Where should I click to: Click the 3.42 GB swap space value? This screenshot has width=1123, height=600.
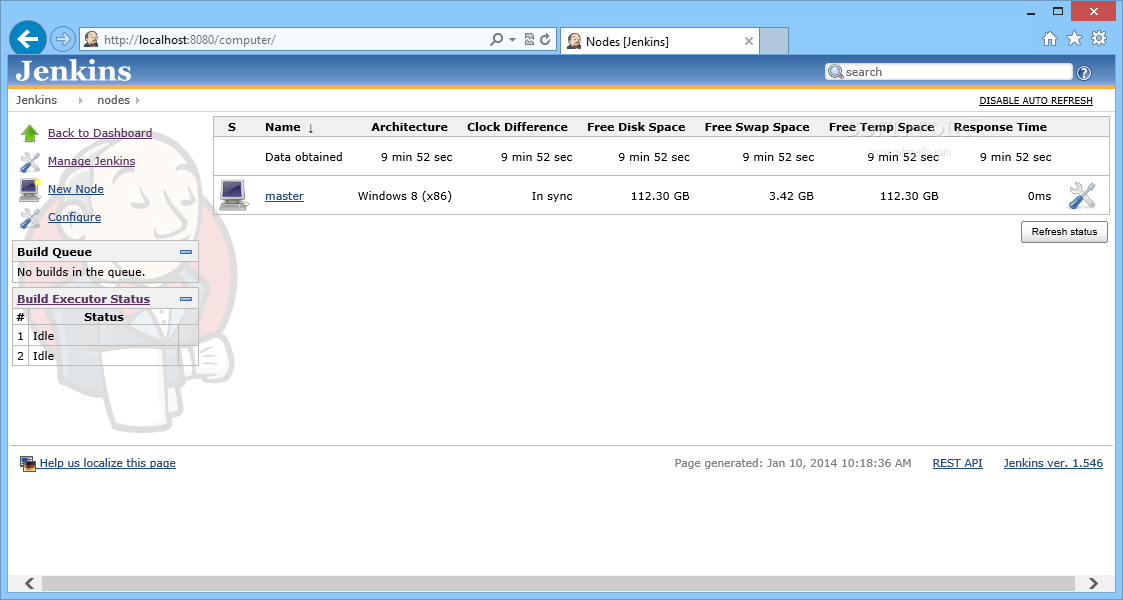[x=791, y=196]
